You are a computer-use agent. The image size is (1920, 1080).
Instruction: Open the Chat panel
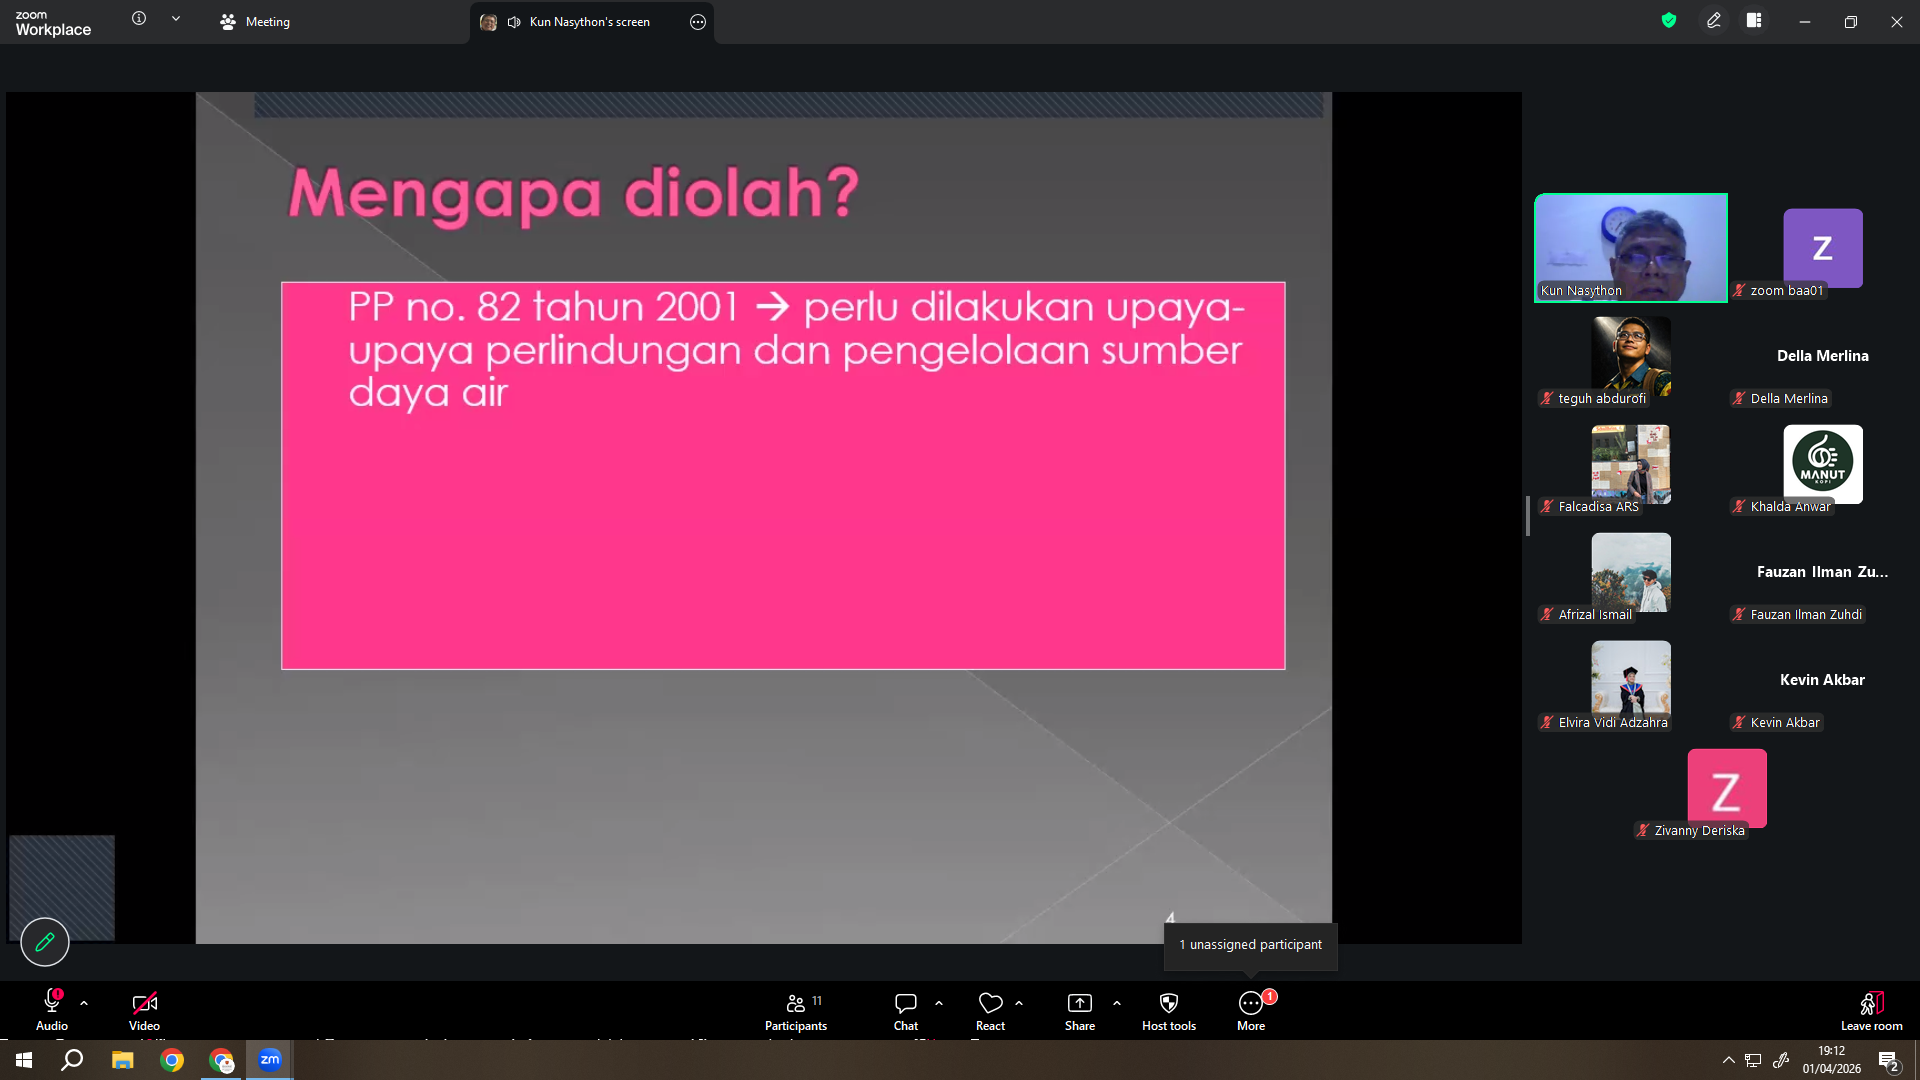pos(906,1011)
